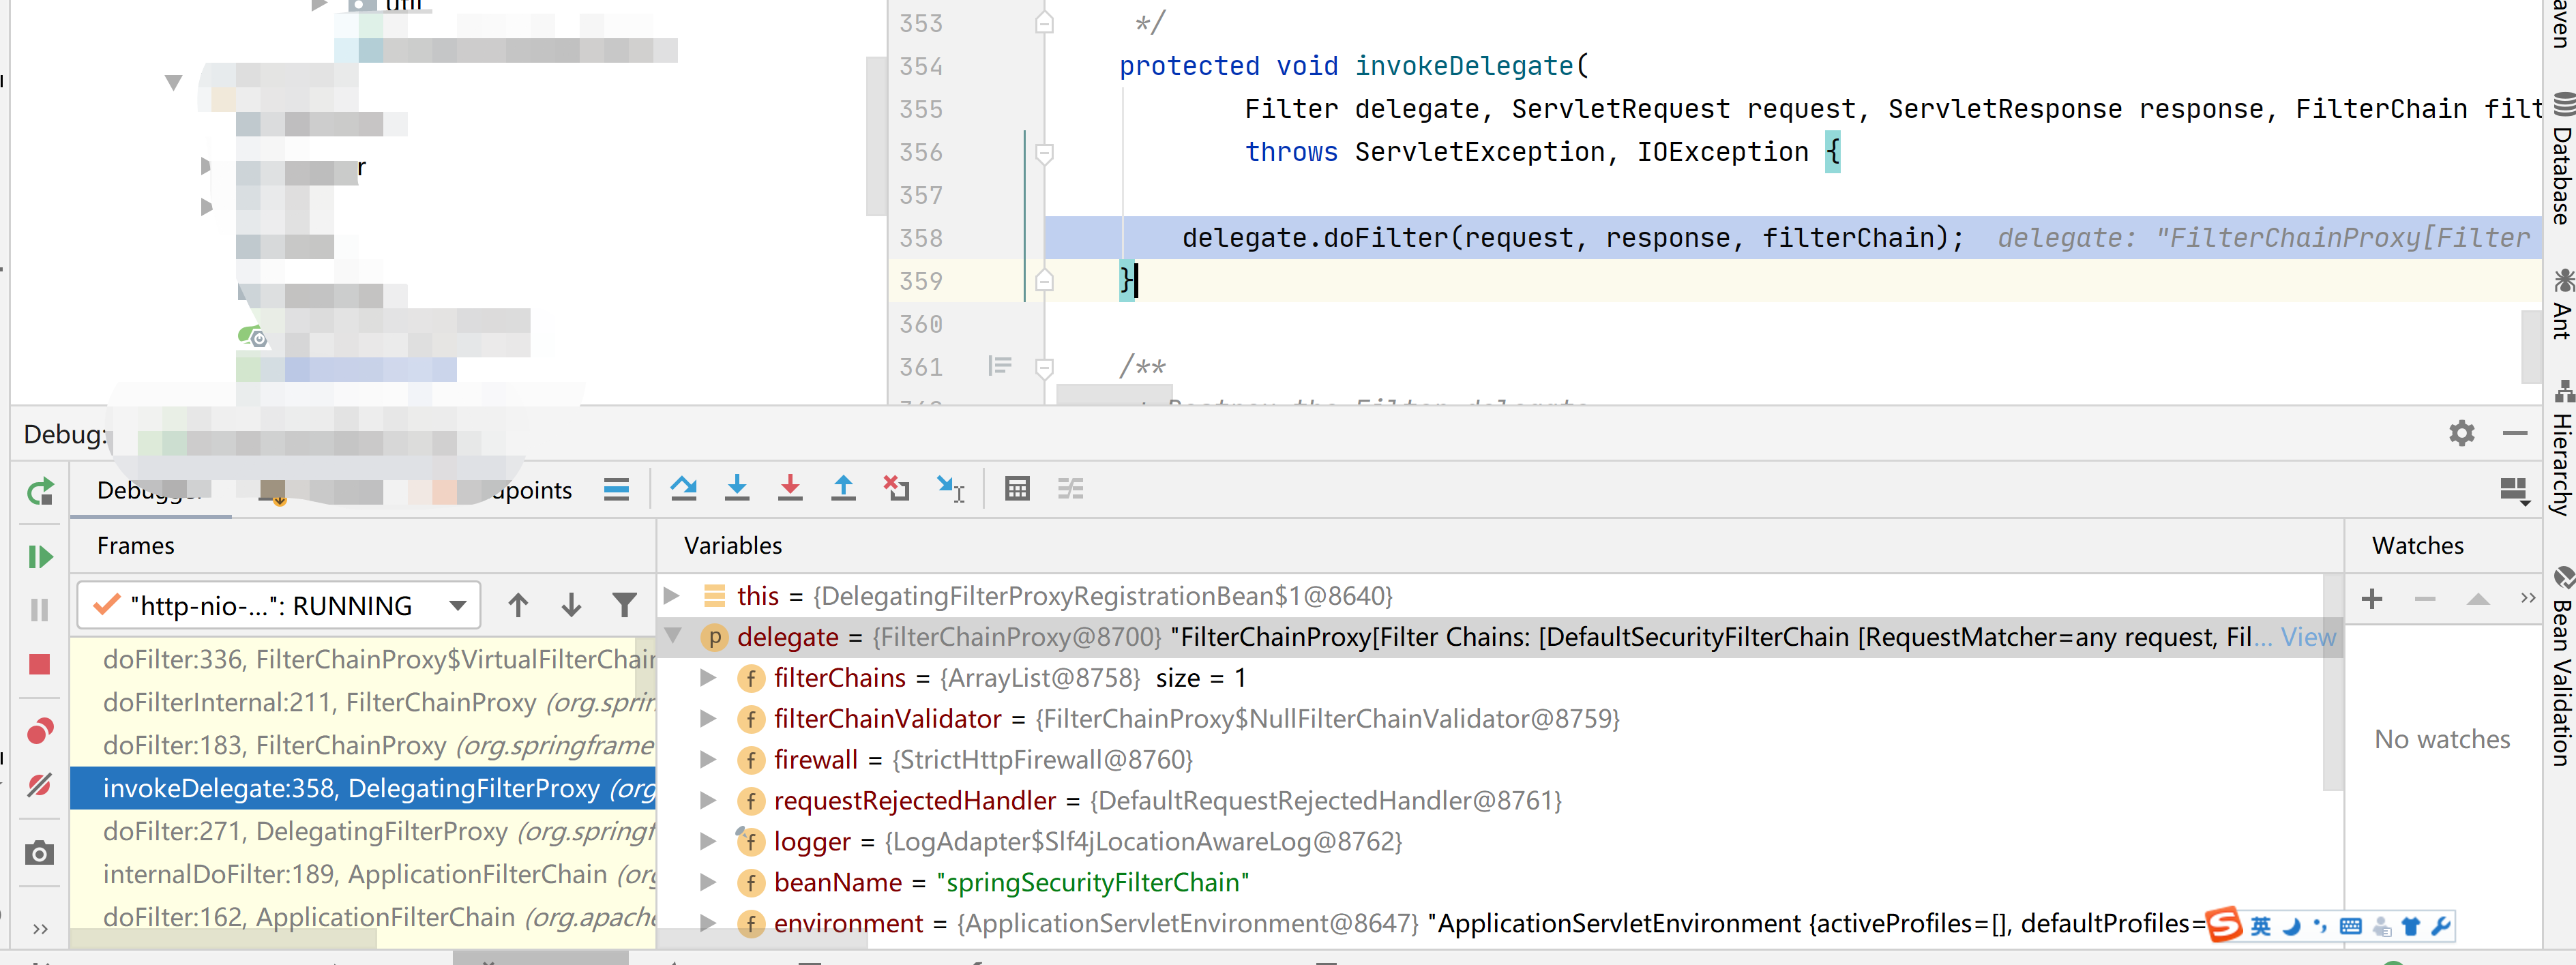Switch to the Debugger tab
The height and width of the screenshot is (965, 2576).
(150, 490)
